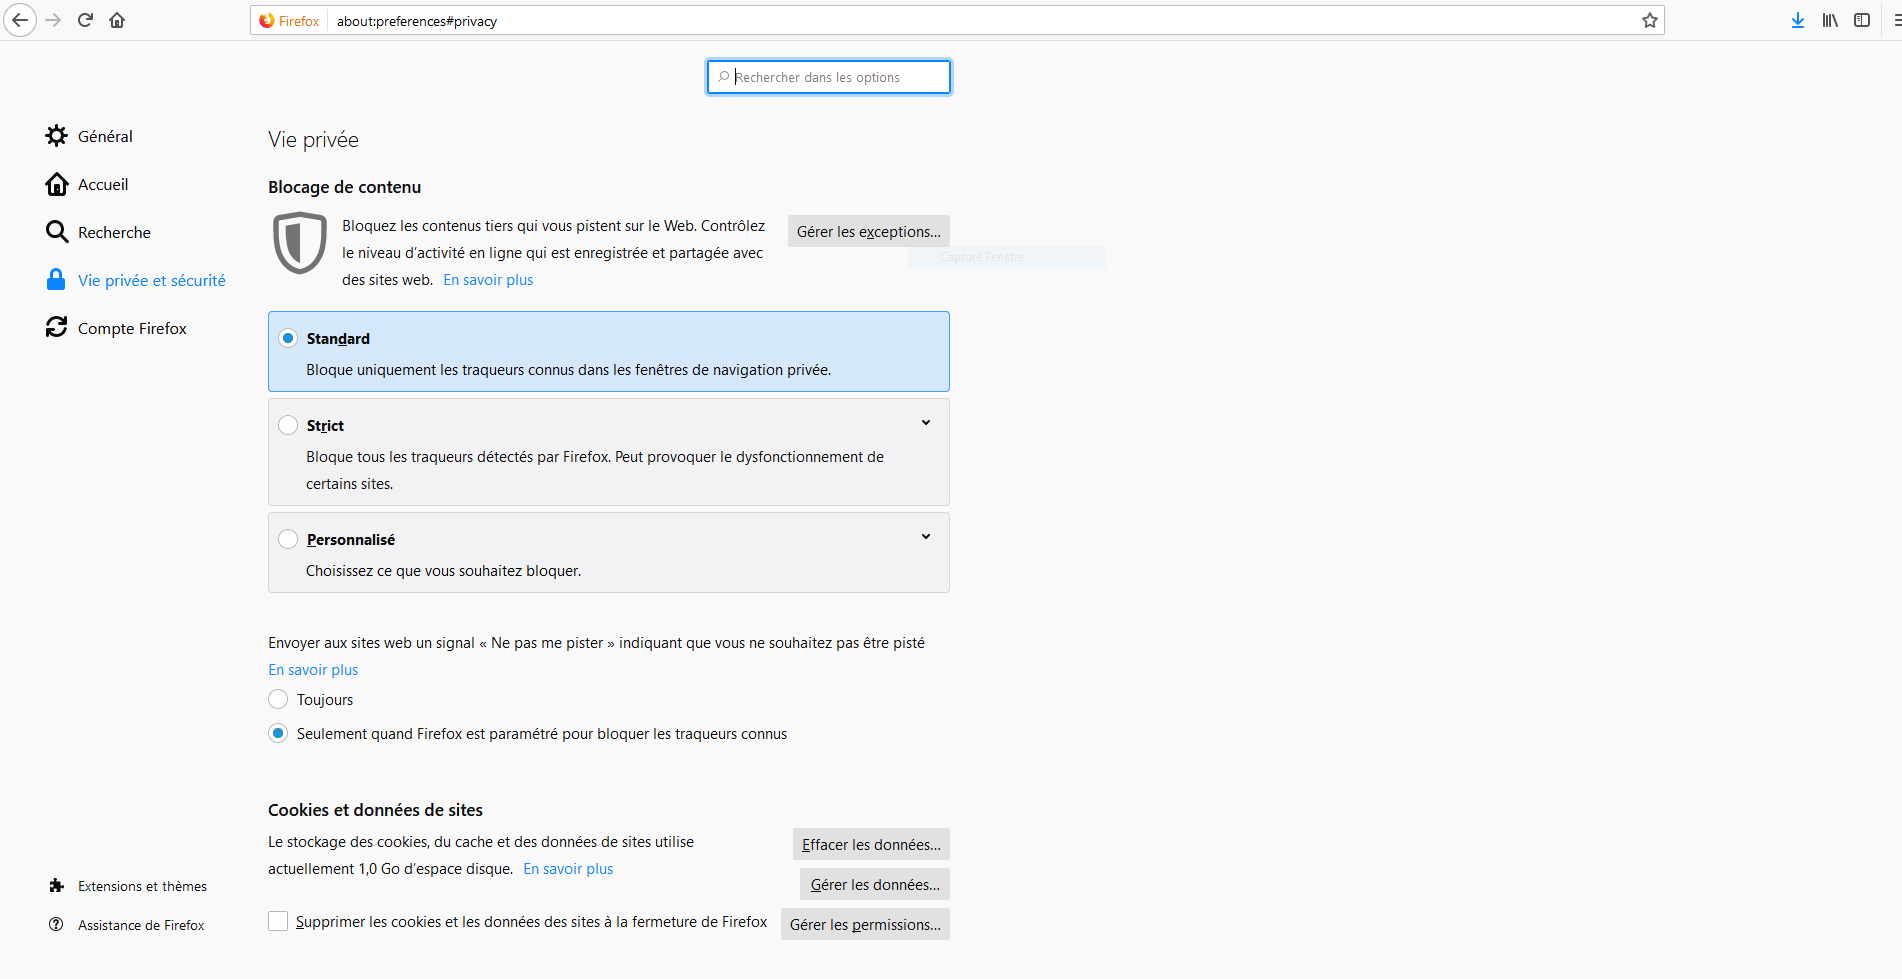This screenshot has height=979, width=1902.
Task: Bookmark this page with the star icon
Action: pyautogui.click(x=1650, y=20)
